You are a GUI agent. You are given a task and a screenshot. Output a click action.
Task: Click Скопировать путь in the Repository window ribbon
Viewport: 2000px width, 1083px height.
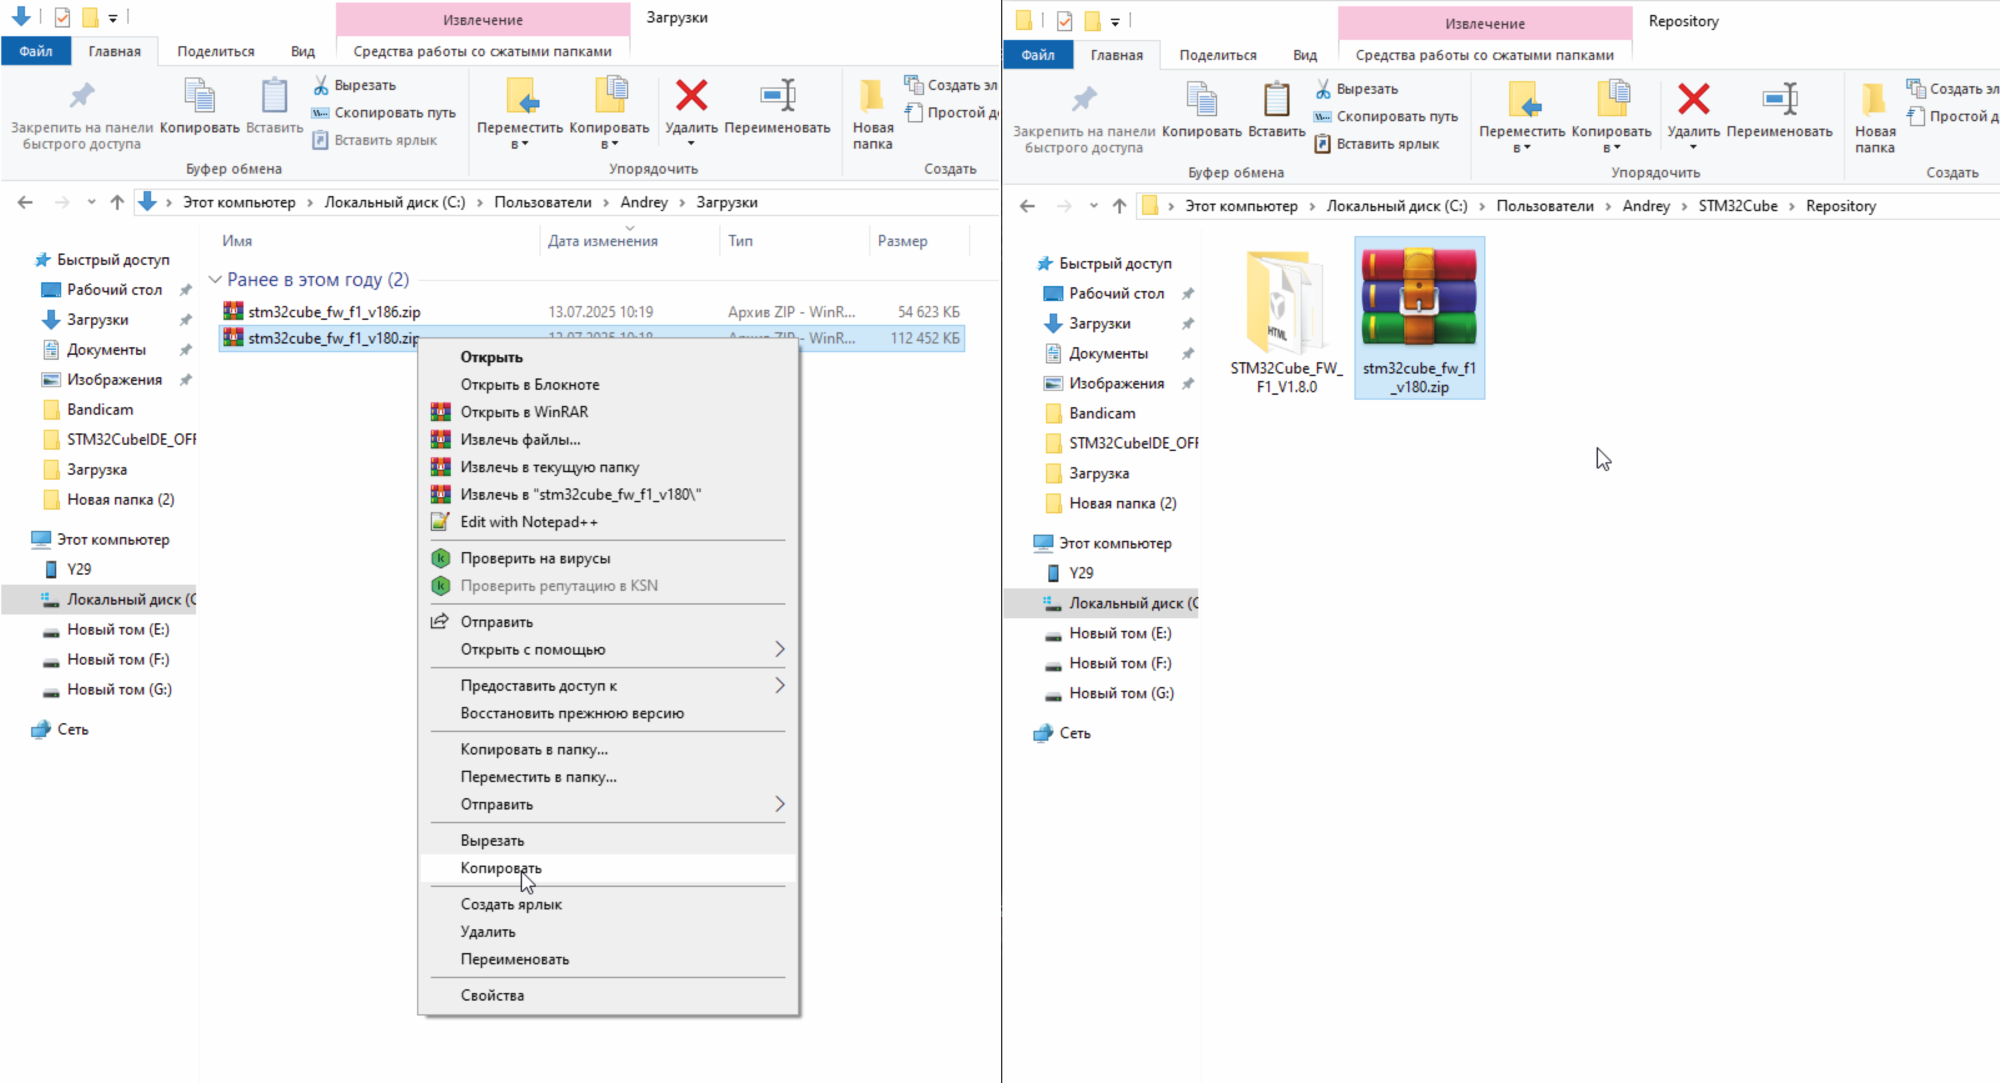click(x=1386, y=116)
